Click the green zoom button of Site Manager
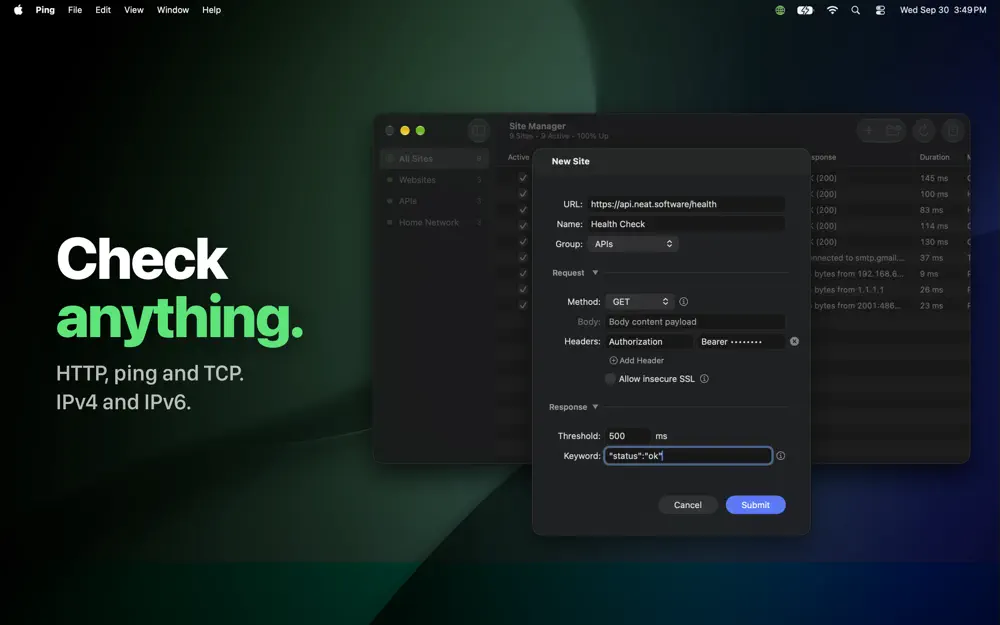This screenshot has height=625, width=1000. pos(420,130)
